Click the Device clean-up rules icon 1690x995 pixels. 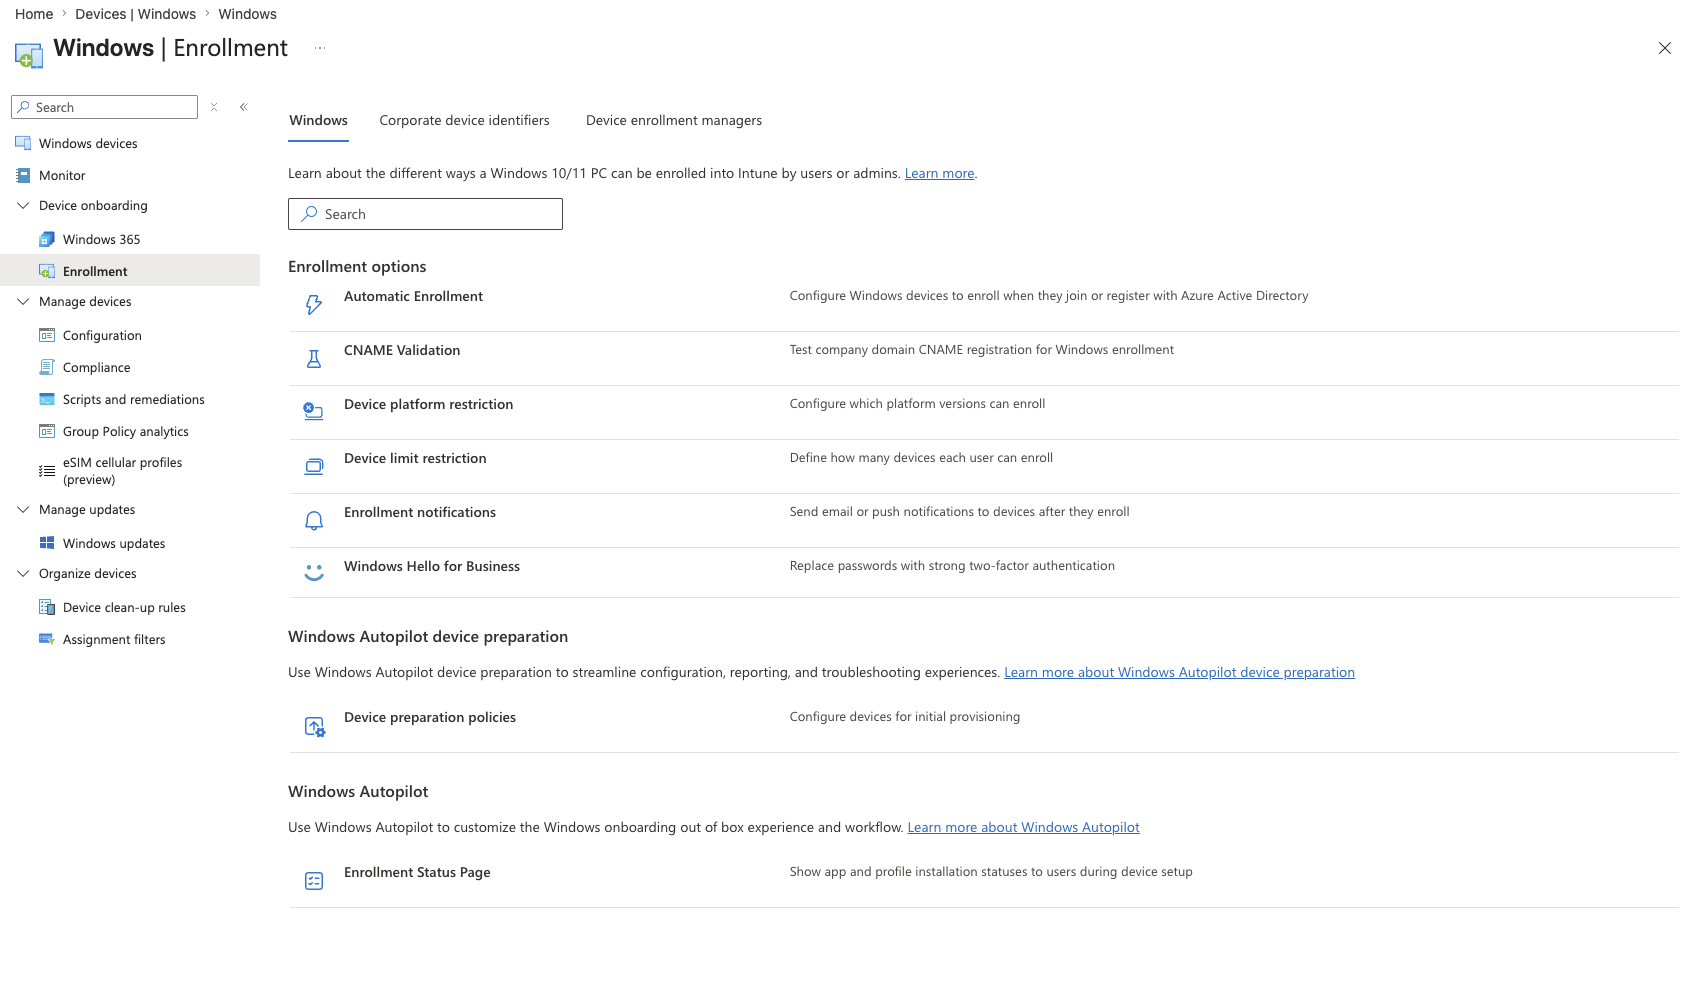47,607
